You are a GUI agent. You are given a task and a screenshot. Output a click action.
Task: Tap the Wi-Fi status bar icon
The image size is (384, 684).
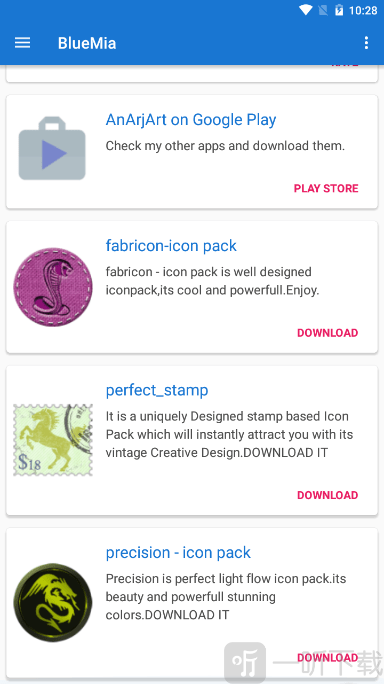tap(305, 10)
